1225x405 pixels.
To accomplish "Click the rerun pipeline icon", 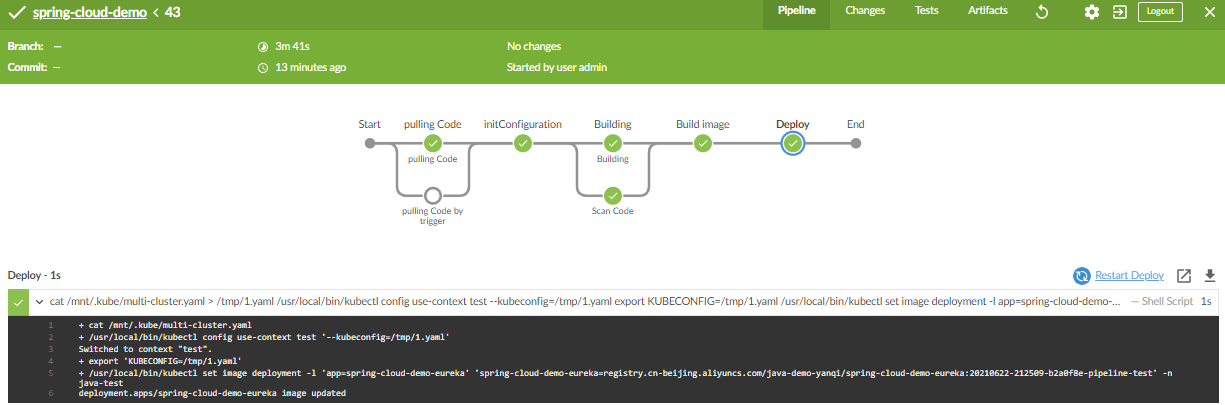I will click(x=1041, y=12).
